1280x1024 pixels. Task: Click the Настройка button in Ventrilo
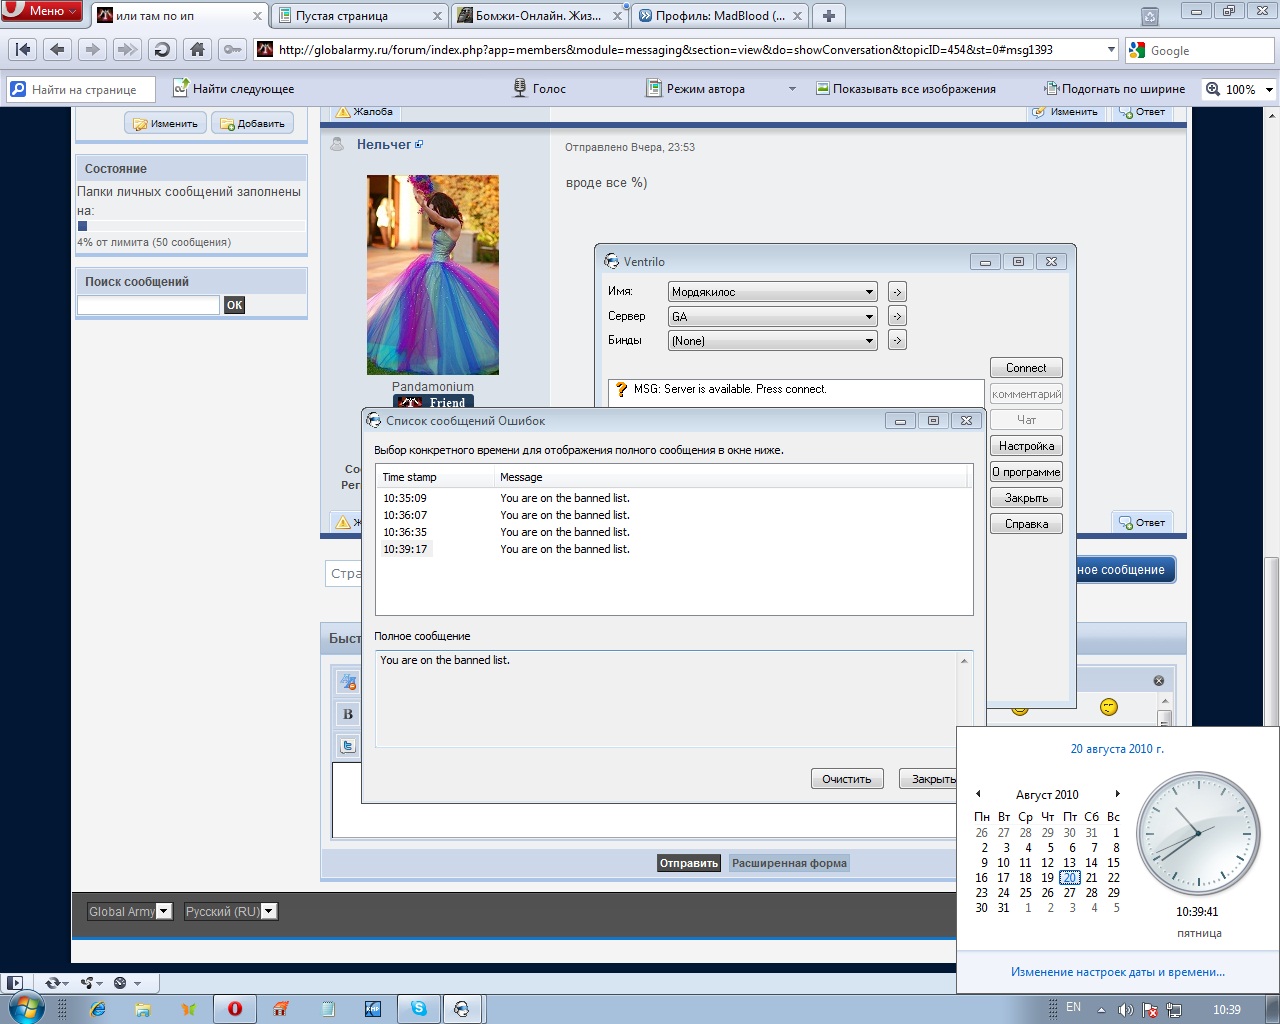point(1026,446)
